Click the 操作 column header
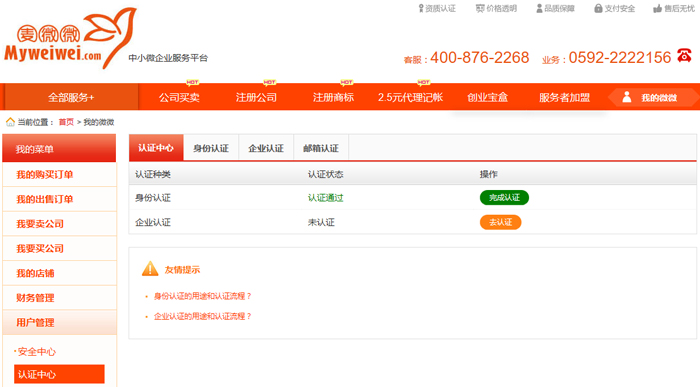The height and width of the screenshot is (387, 700). [488, 174]
